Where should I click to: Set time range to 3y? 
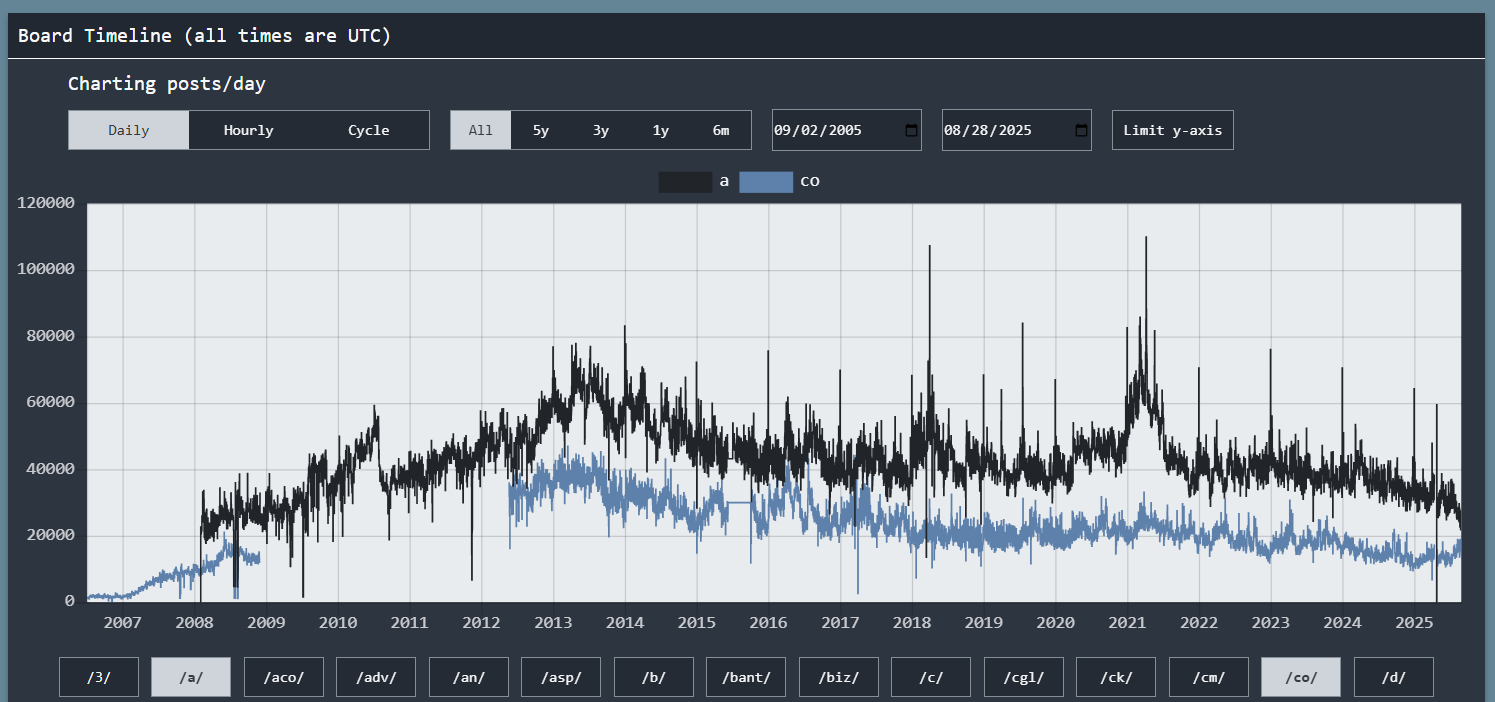(601, 130)
